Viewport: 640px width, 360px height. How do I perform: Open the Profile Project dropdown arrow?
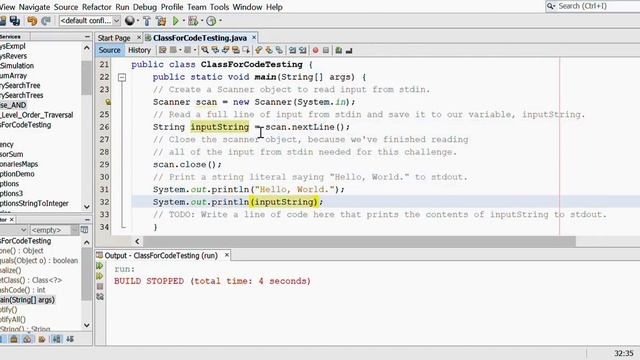coord(220,20)
